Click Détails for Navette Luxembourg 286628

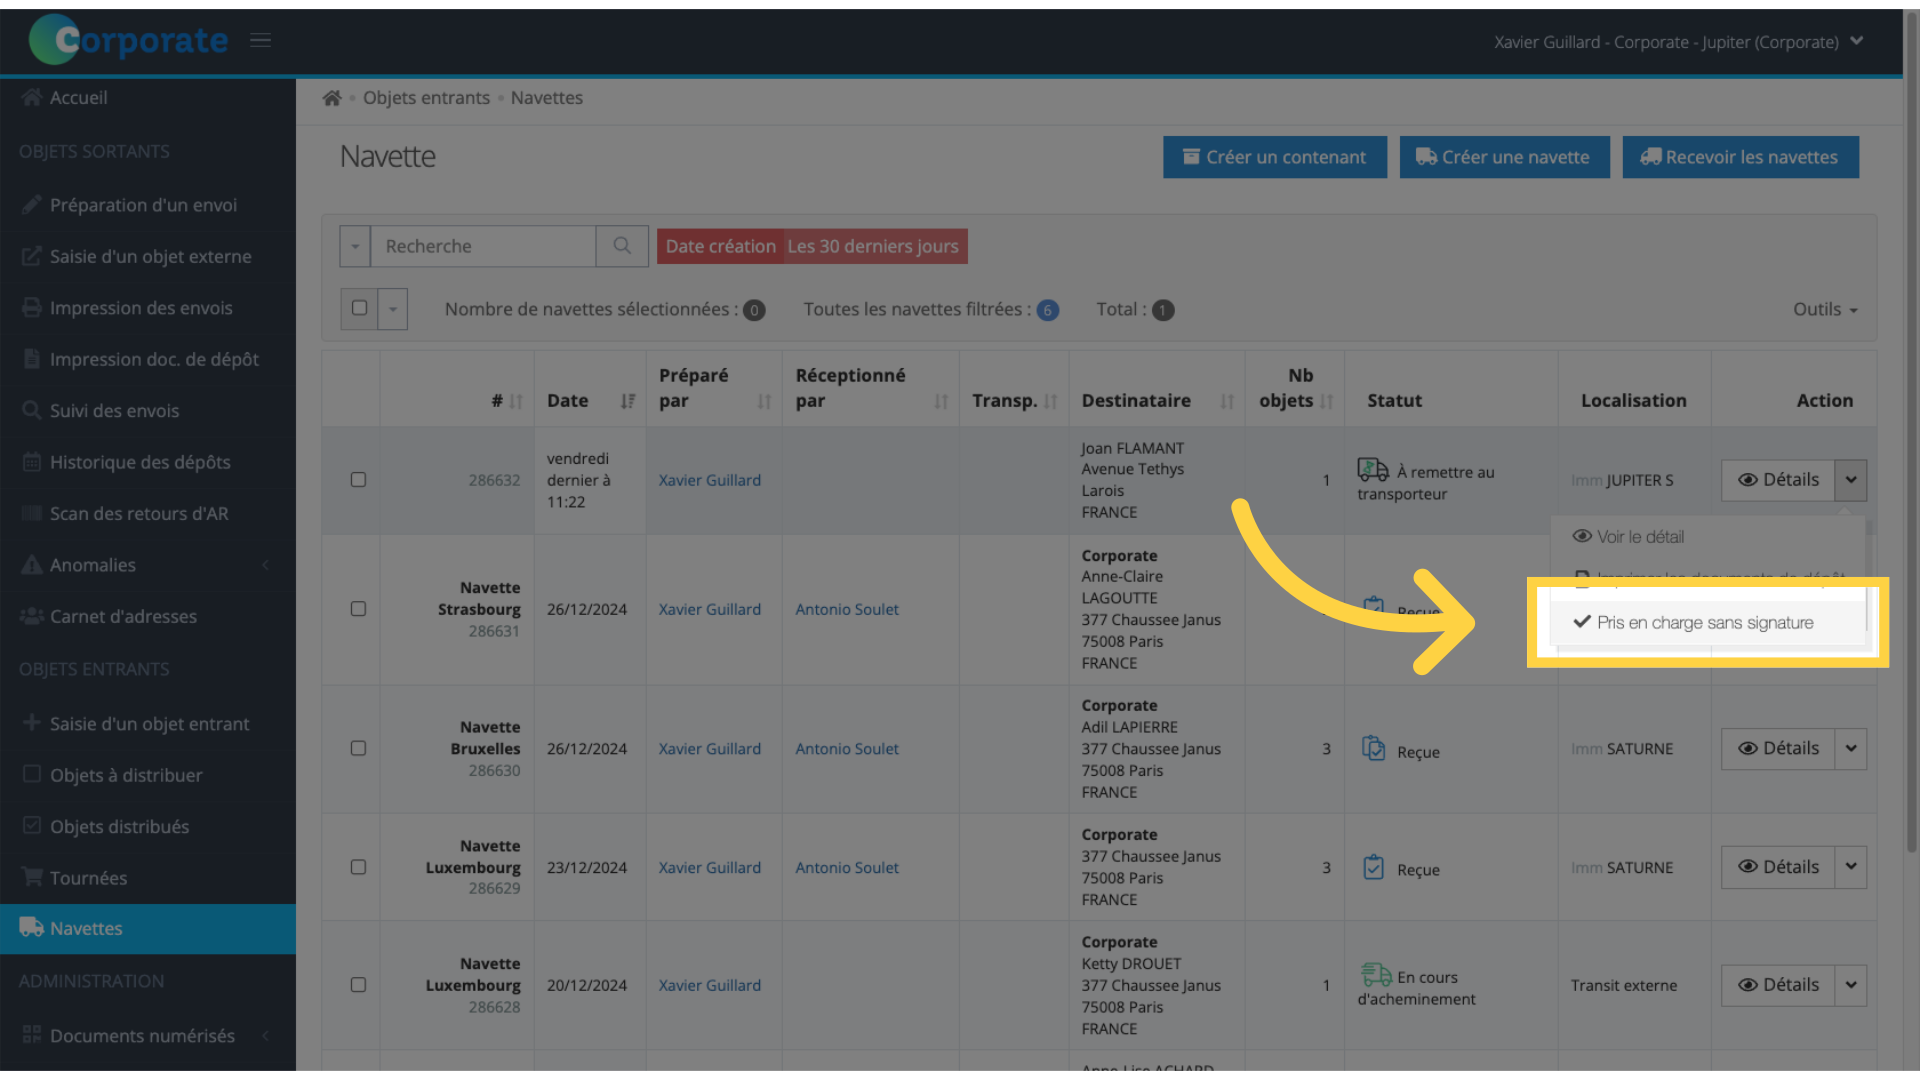(x=1778, y=985)
